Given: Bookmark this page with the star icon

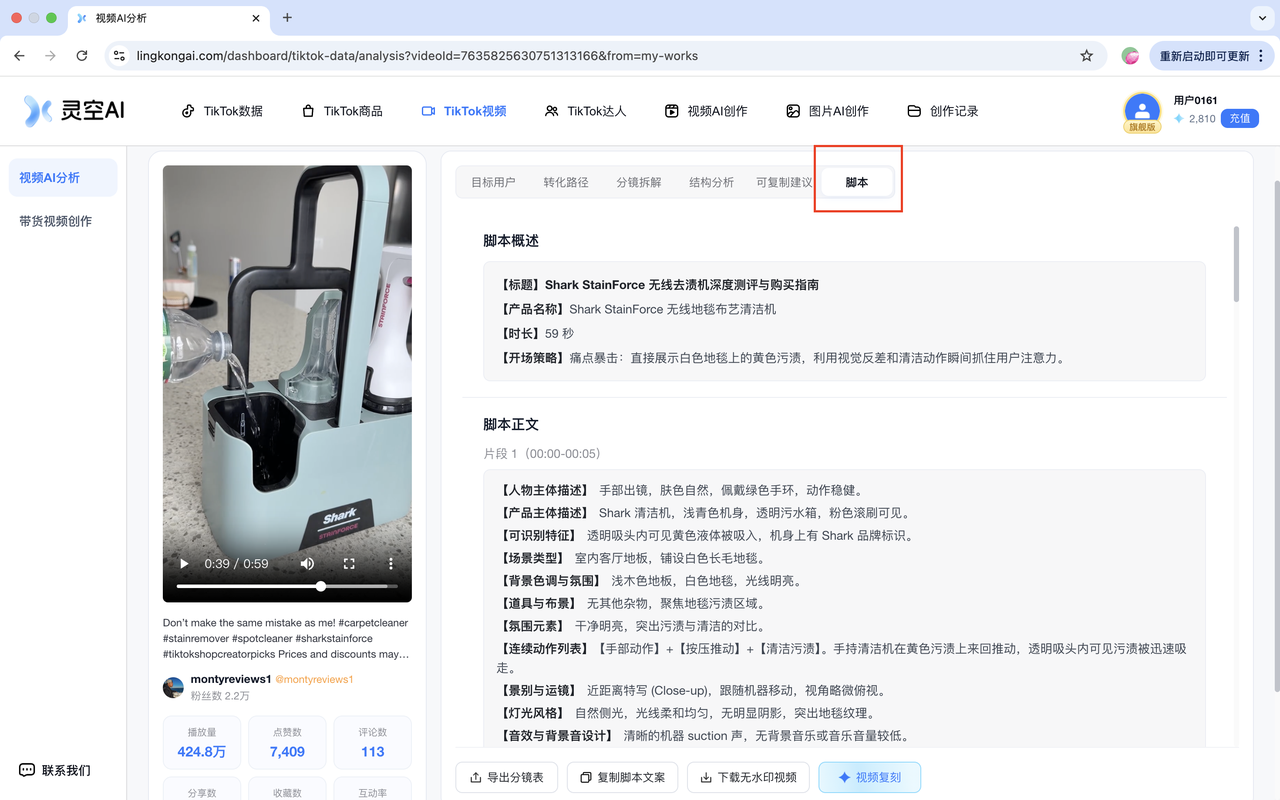Looking at the screenshot, I should [x=1087, y=56].
